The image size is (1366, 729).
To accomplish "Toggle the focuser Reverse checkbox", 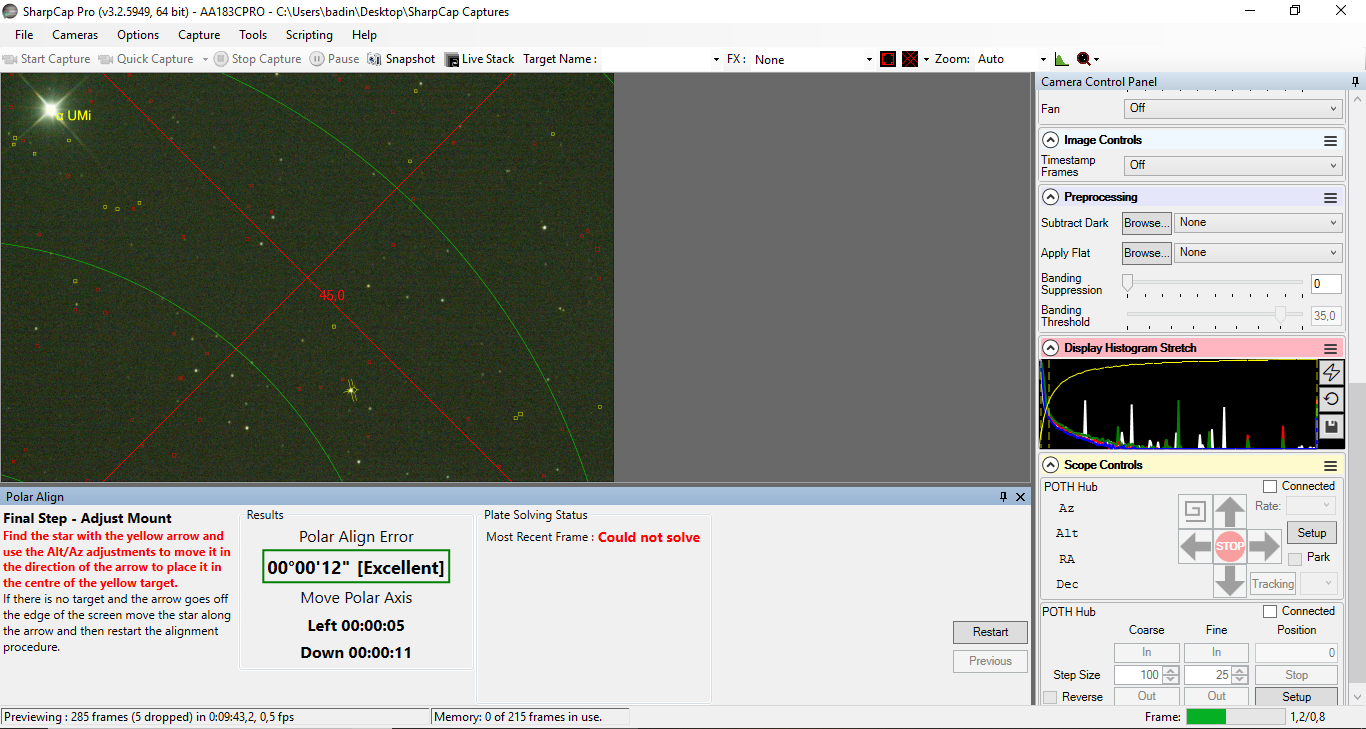I will coord(1050,697).
